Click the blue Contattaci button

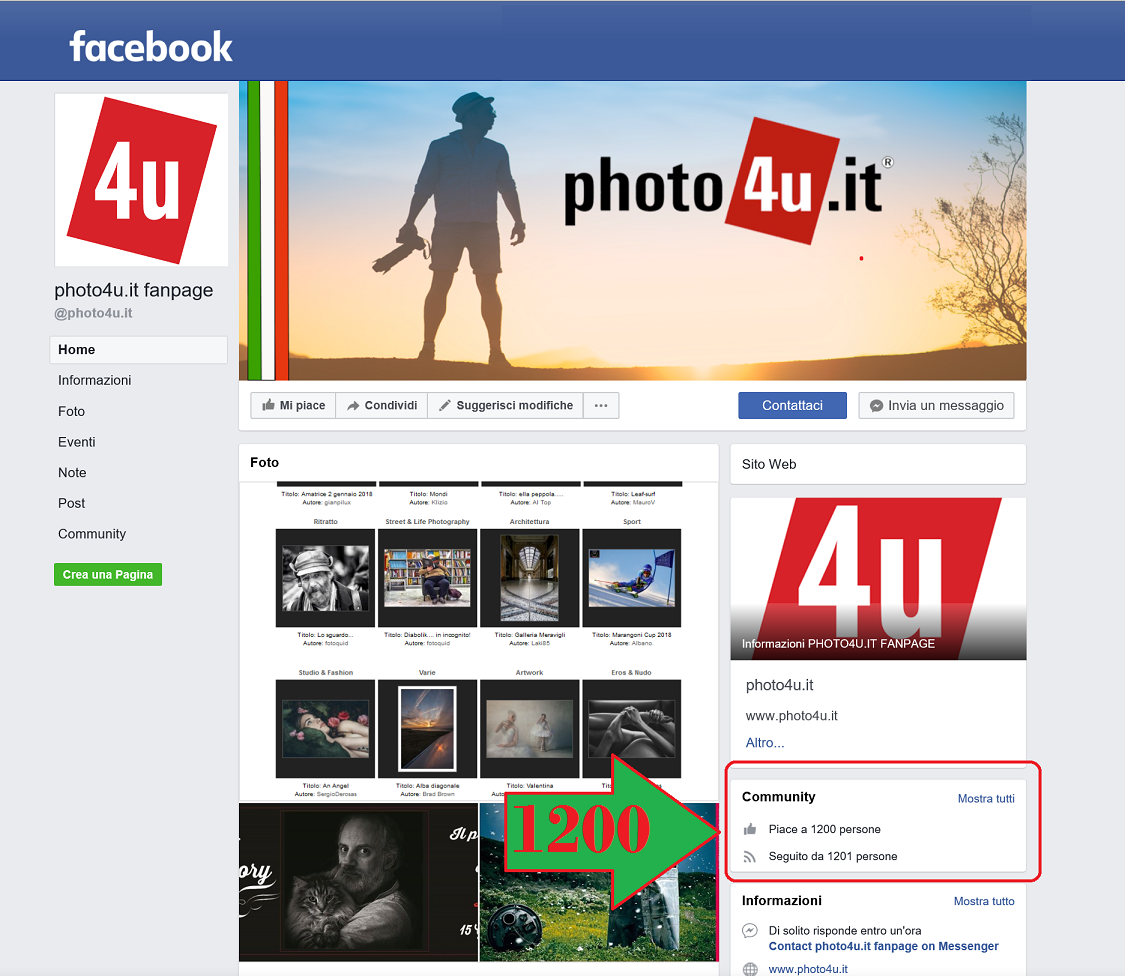coord(792,405)
